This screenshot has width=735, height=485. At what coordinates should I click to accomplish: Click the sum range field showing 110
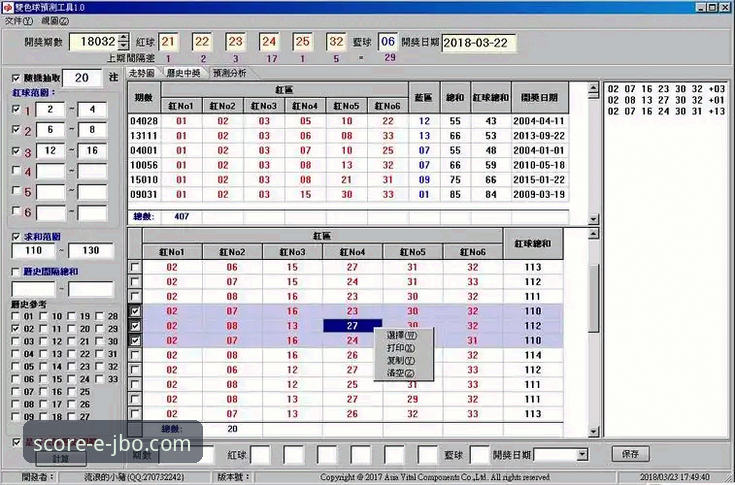(34, 251)
